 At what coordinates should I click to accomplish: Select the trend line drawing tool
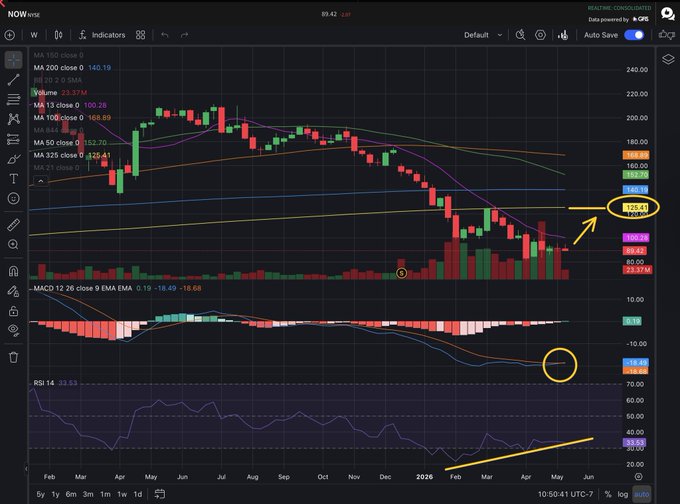[13, 79]
